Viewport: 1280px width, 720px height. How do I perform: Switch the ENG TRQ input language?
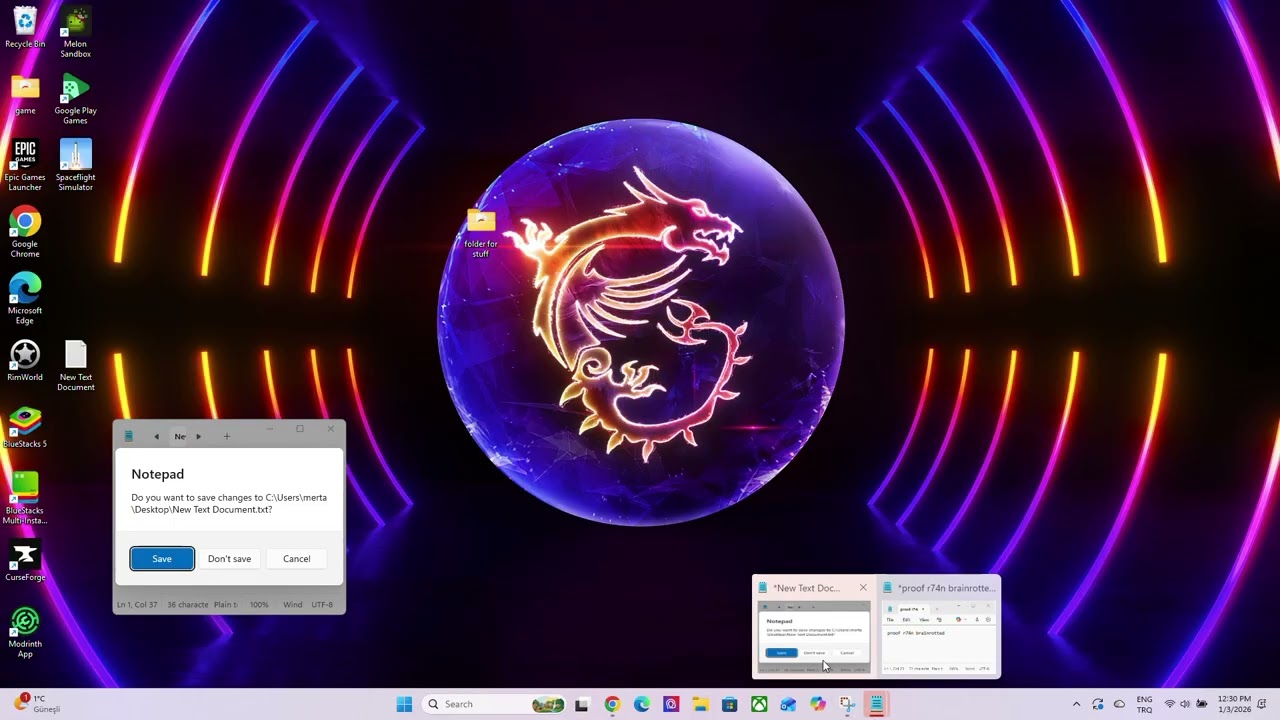click(x=1144, y=704)
